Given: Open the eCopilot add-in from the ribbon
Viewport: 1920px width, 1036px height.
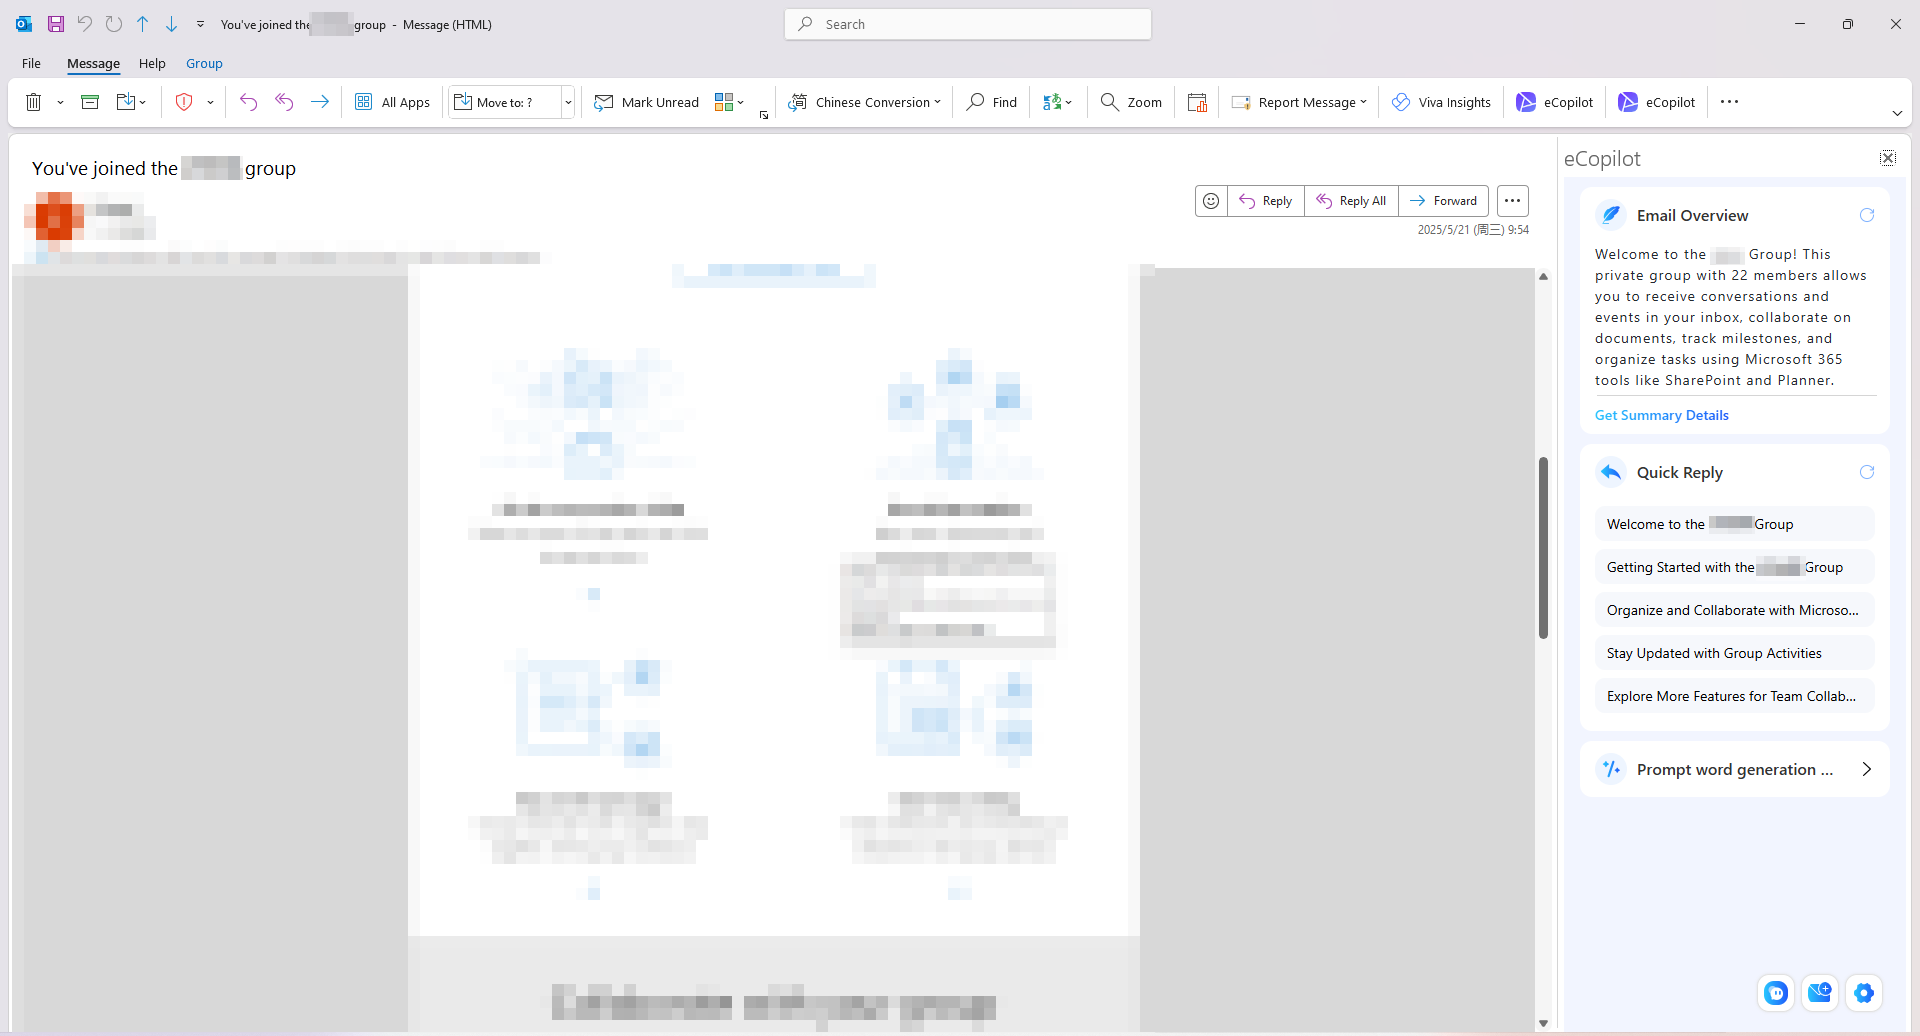Looking at the screenshot, I should [x=1554, y=101].
